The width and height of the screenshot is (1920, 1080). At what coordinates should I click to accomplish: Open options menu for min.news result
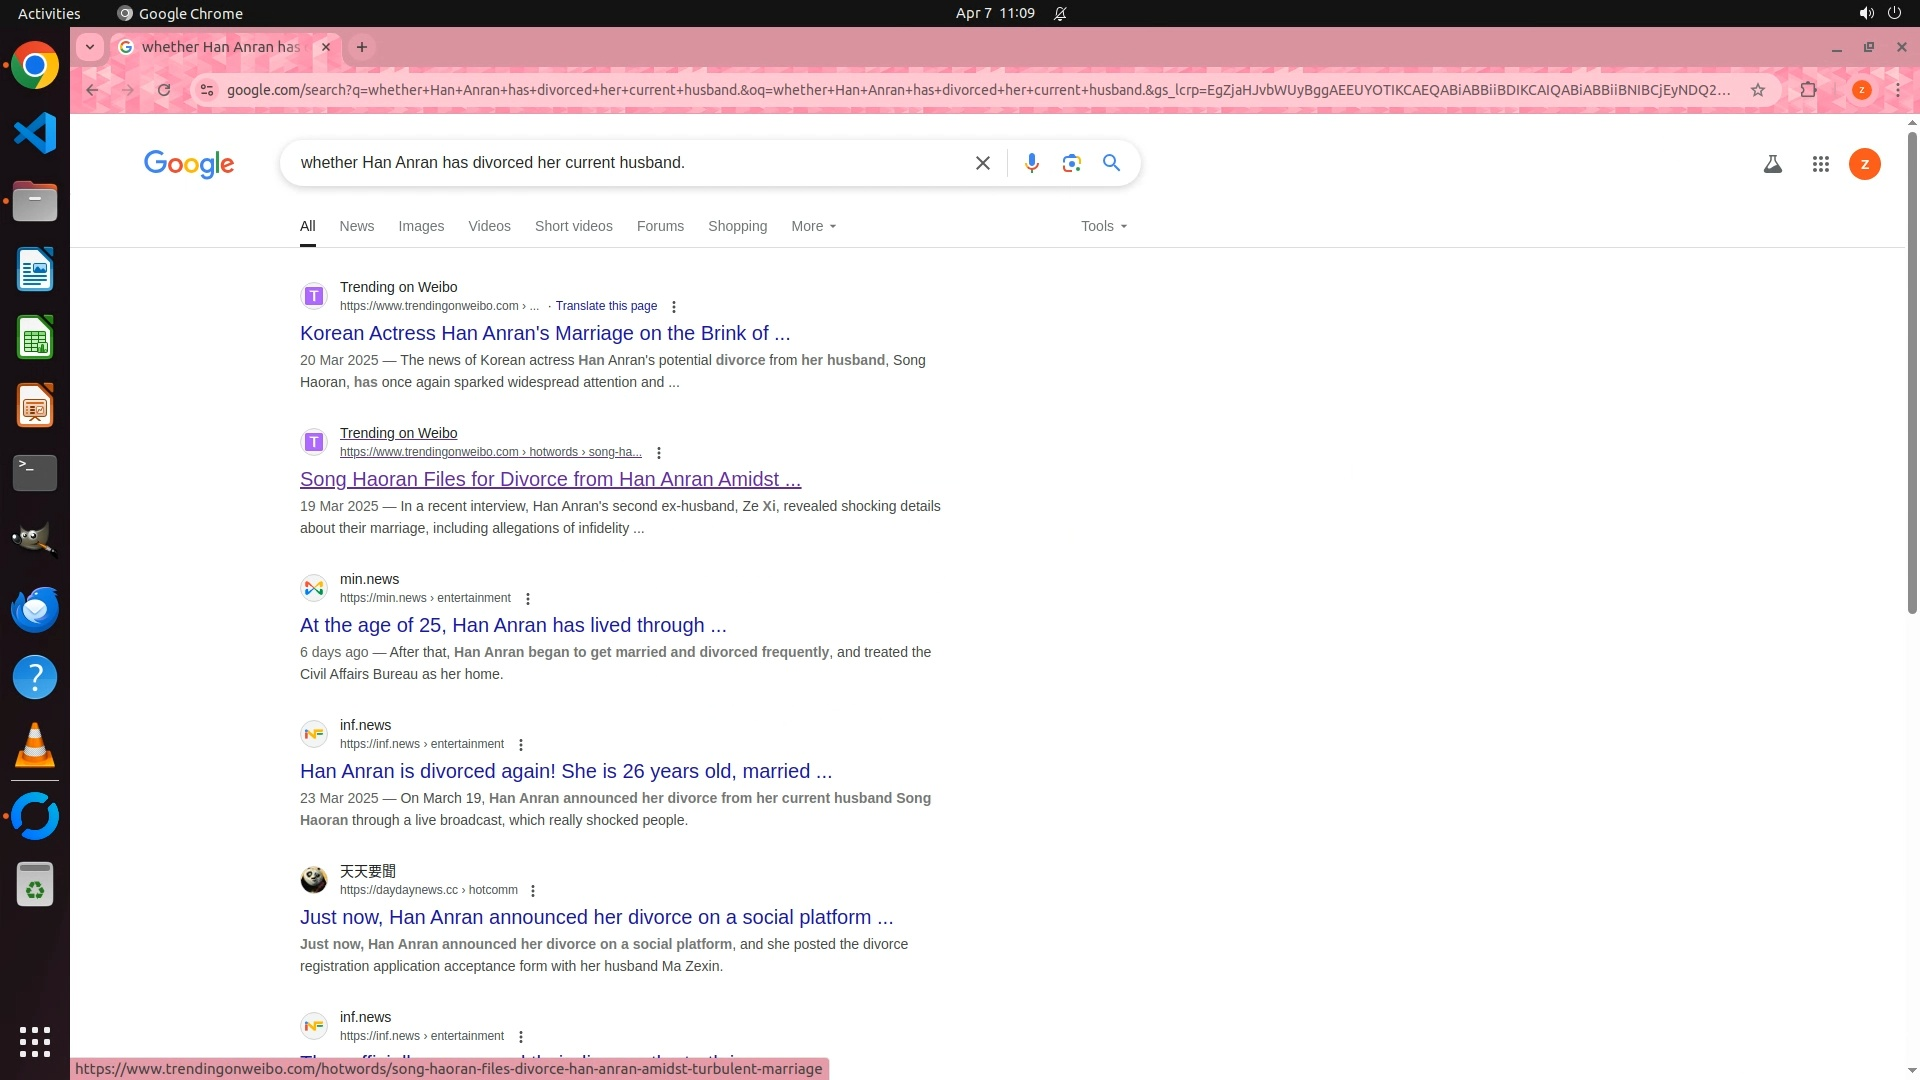(x=528, y=599)
